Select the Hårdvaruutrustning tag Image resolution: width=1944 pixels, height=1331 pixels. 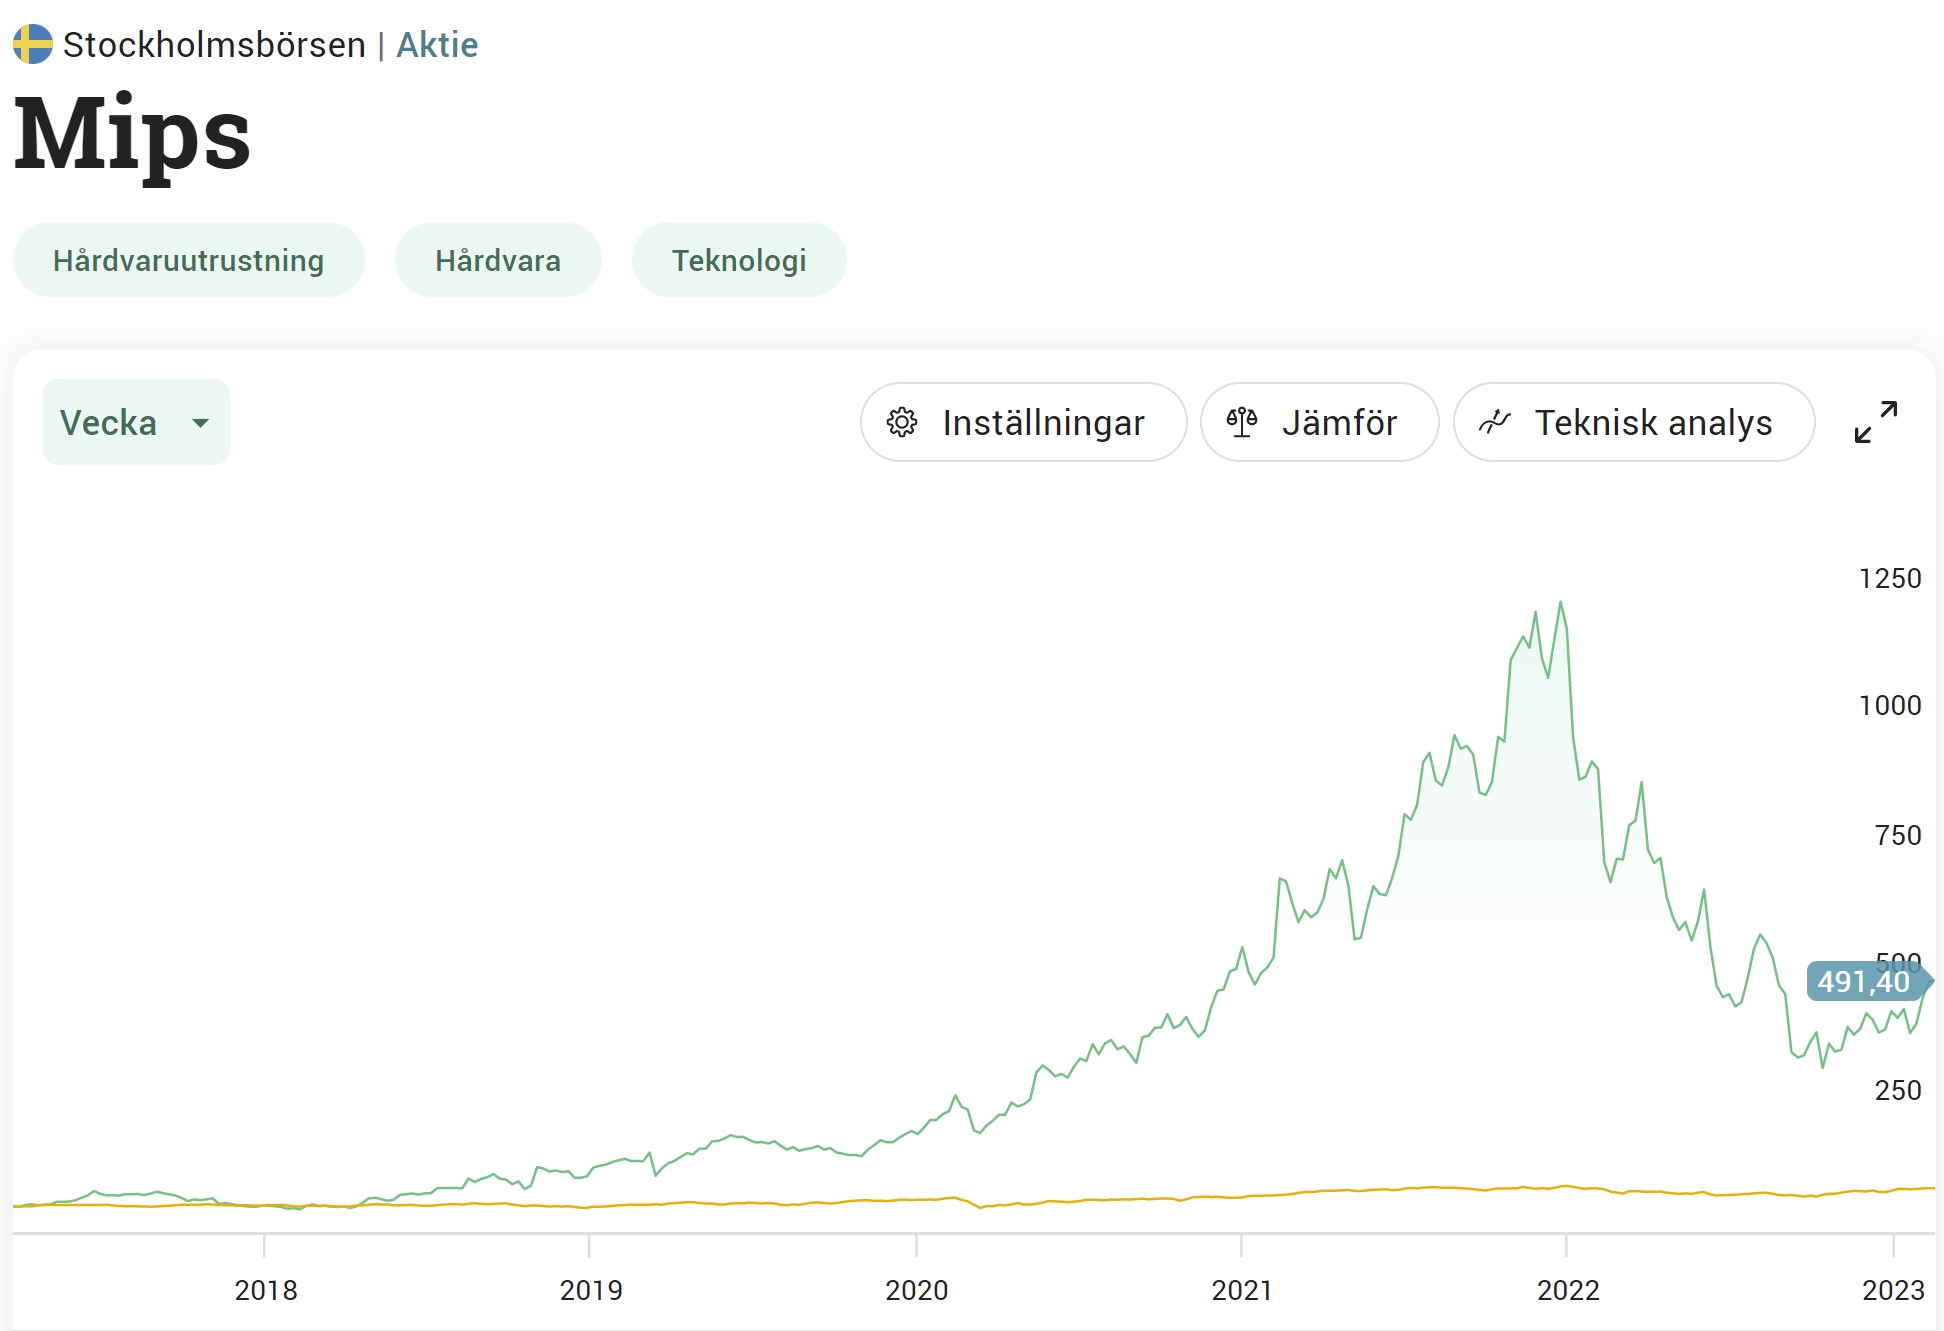(x=188, y=261)
